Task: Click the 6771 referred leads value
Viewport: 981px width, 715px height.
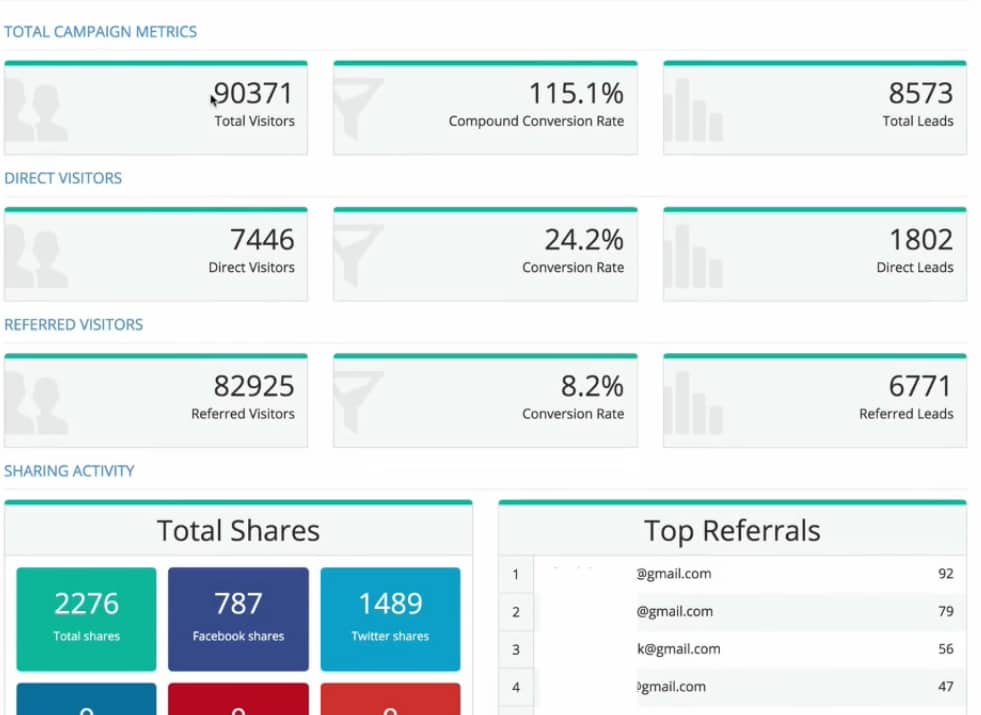Action: (x=920, y=387)
